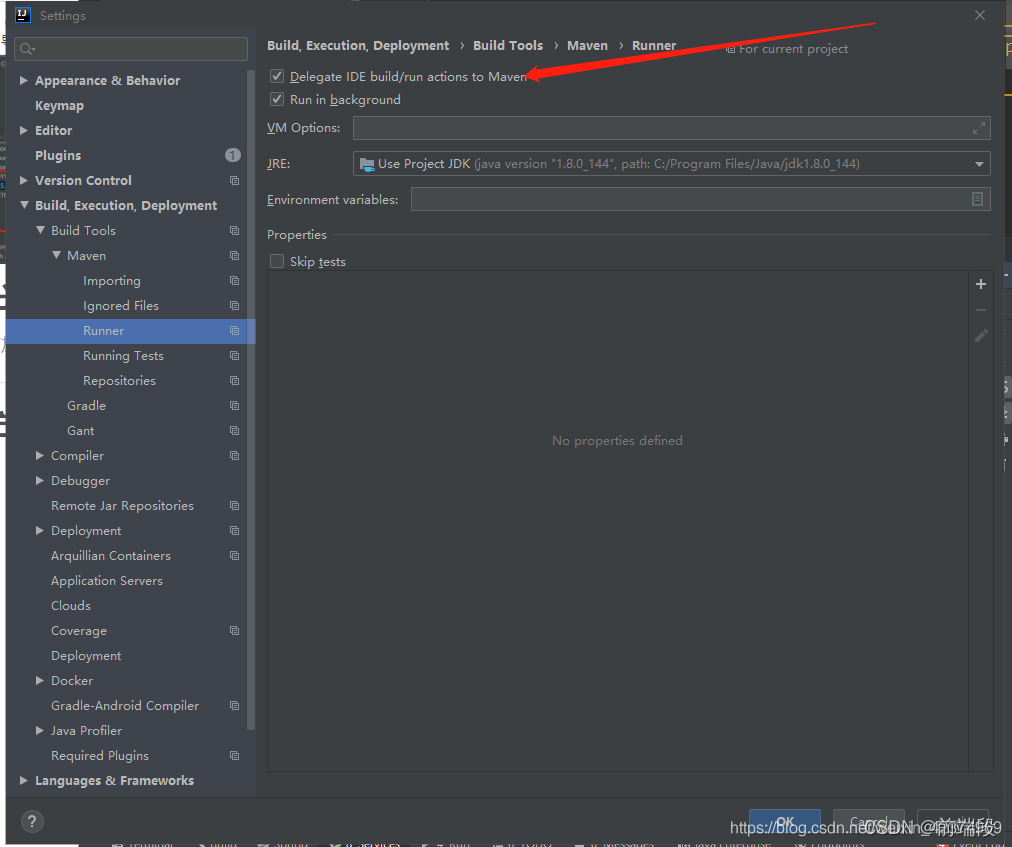
Task: Enable the Skip tests checkbox
Action: point(277,261)
